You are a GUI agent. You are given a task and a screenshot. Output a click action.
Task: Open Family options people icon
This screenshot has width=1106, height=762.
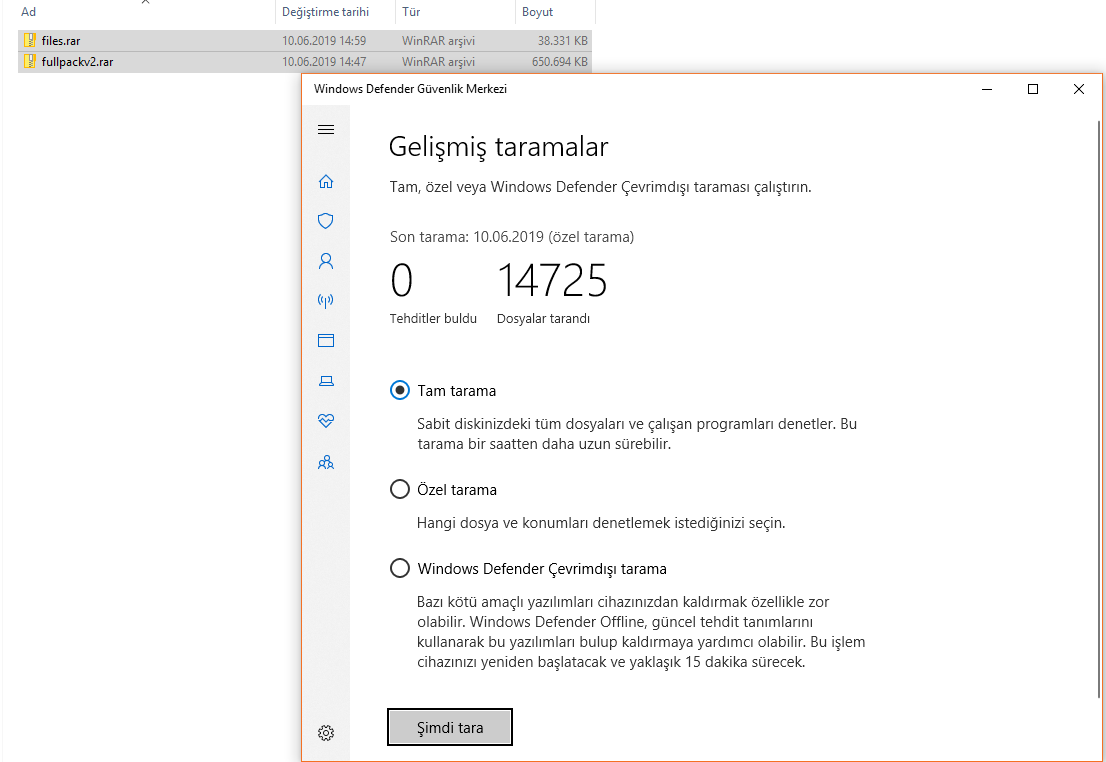326,462
